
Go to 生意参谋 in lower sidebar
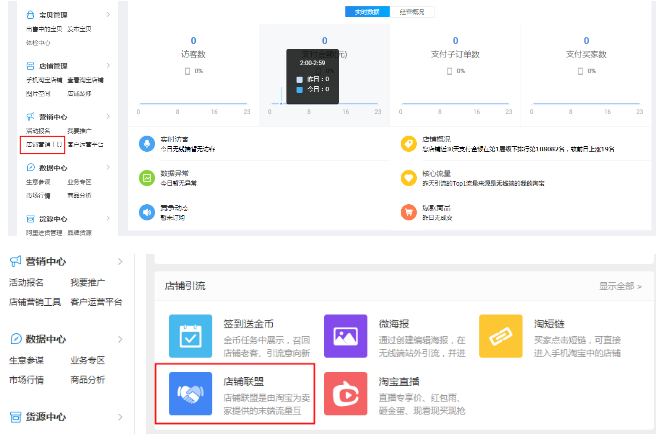point(29,360)
